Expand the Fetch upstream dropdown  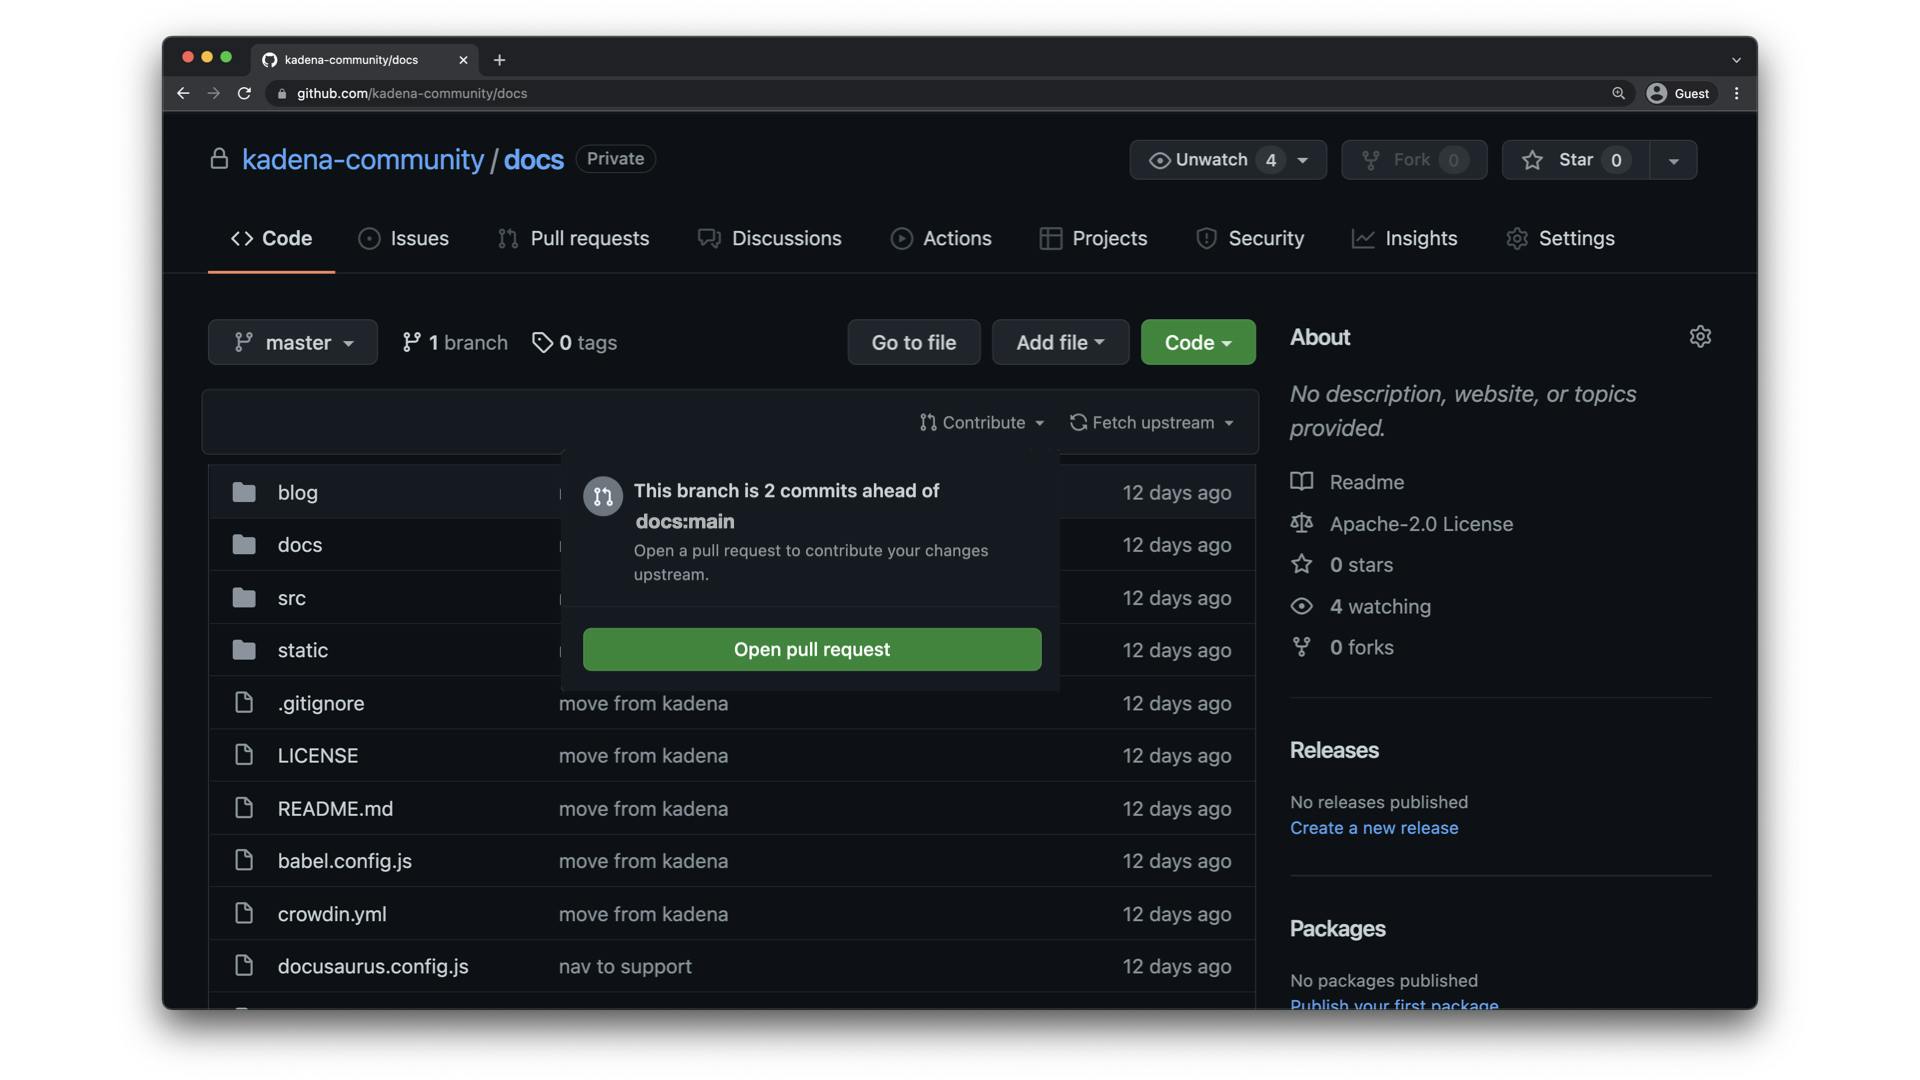tap(1152, 422)
